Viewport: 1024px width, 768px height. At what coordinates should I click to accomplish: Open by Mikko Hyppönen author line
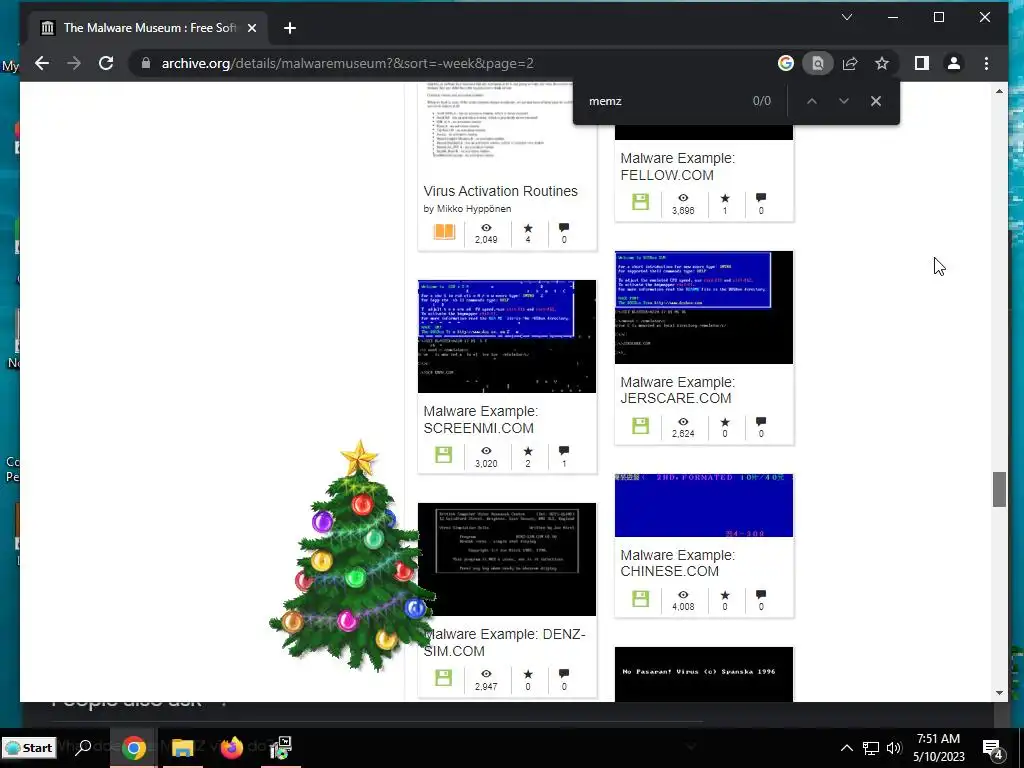point(467,209)
